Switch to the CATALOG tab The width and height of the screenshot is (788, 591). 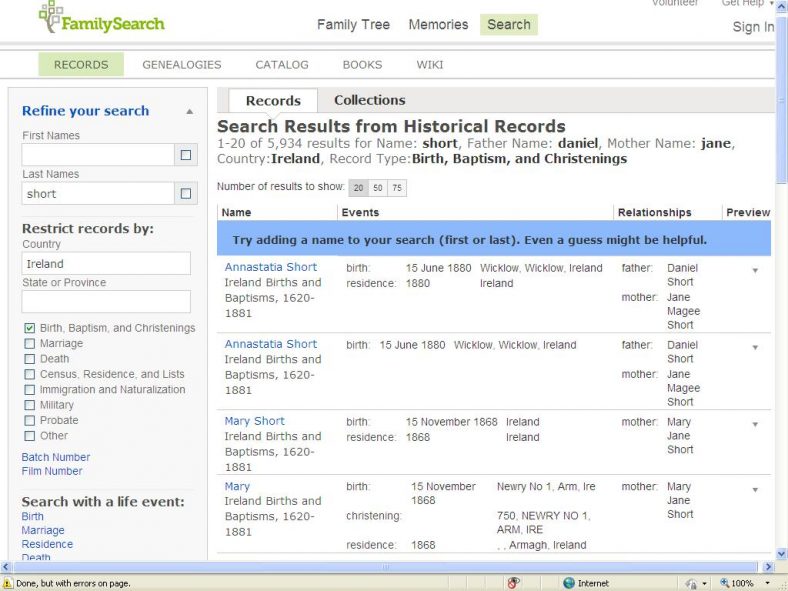pyautogui.click(x=282, y=65)
